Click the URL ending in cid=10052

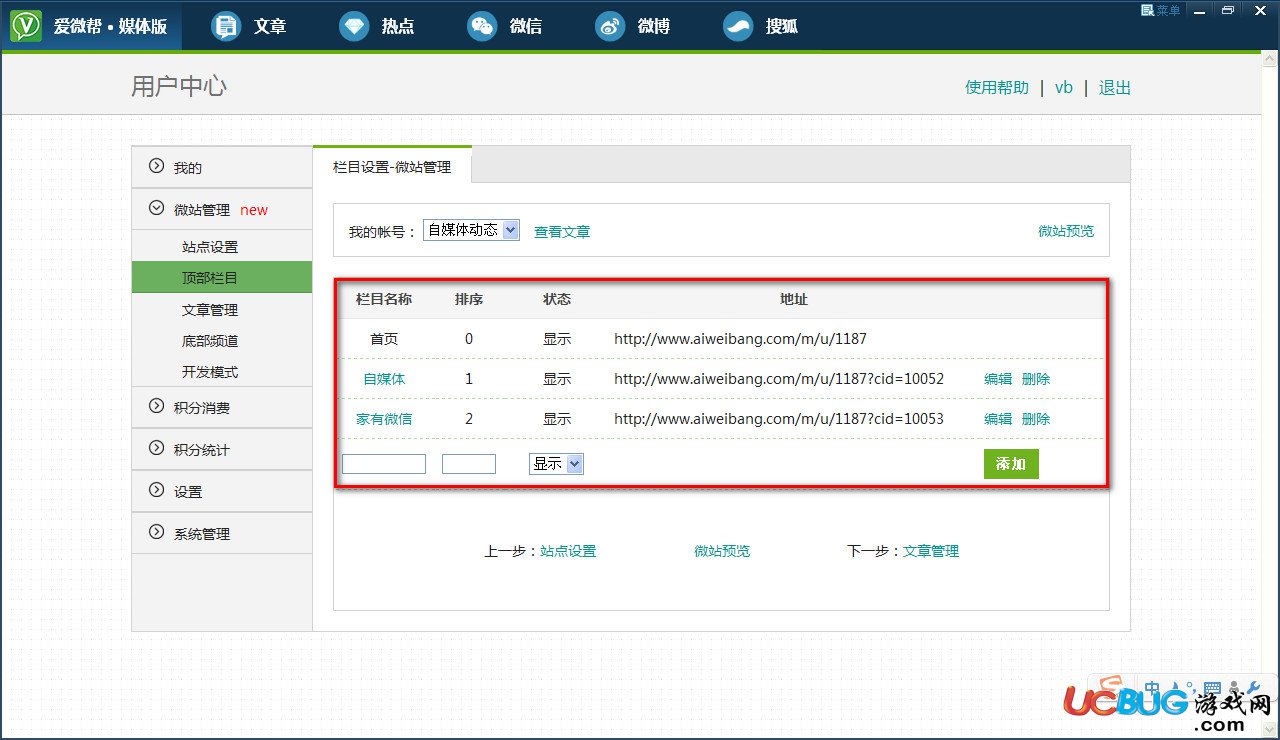point(779,379)
